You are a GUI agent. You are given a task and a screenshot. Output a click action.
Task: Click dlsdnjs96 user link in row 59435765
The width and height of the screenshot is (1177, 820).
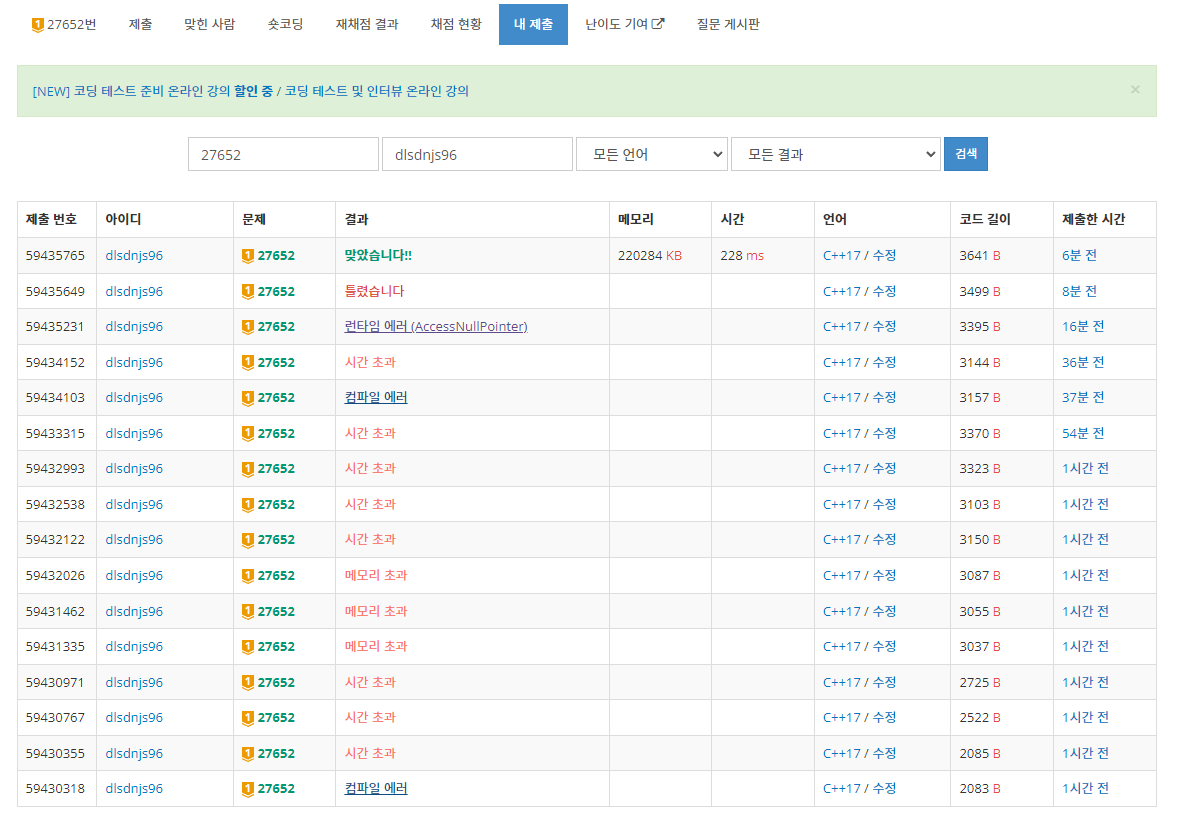pyautogui.click(x=134, y=255)
